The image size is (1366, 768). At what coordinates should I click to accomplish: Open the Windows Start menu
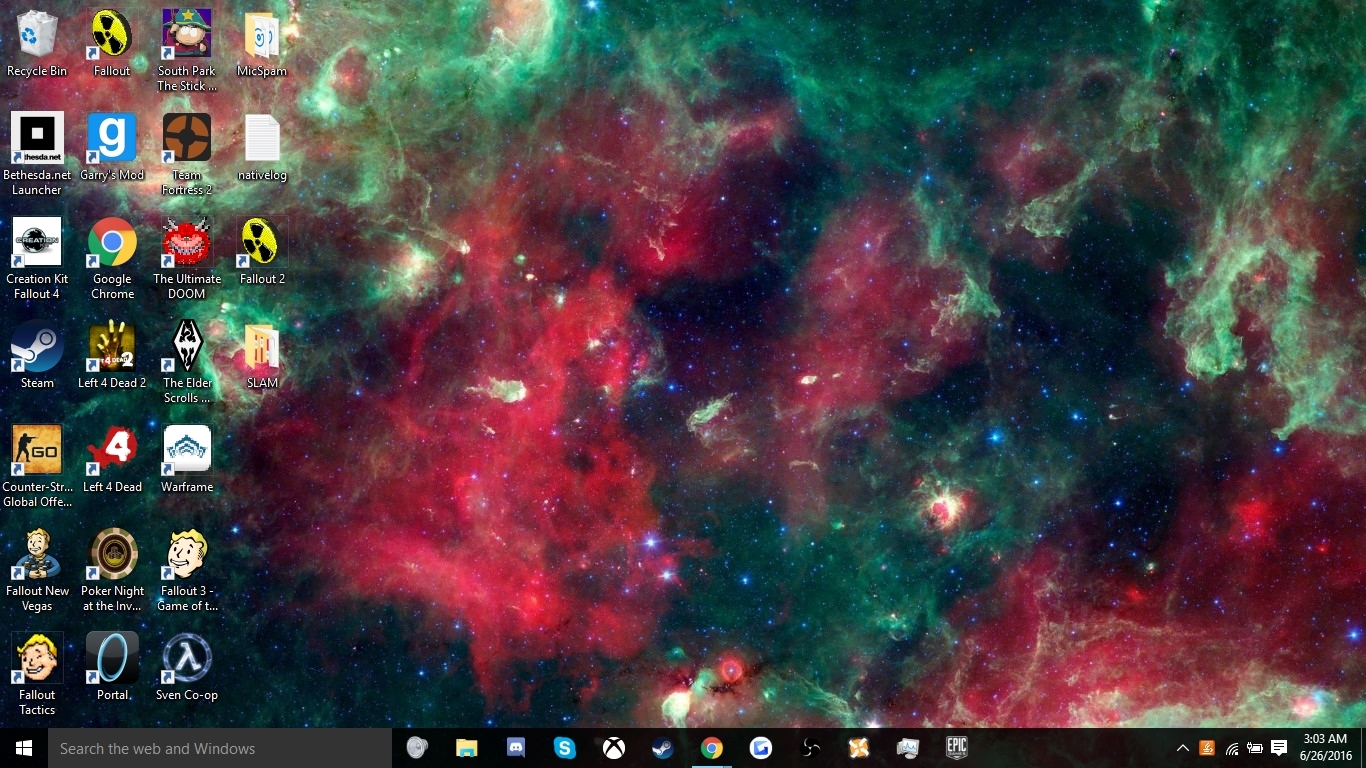pos(24,748)
